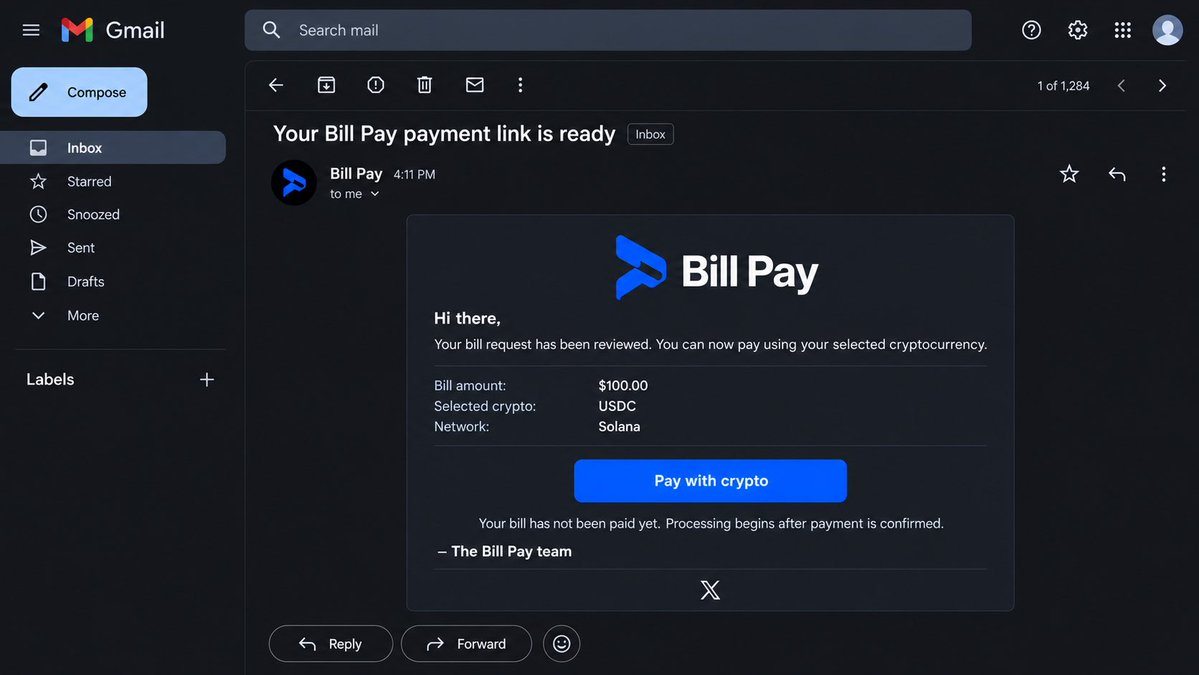Click the Bill Pay sender avatar

point(294,183)
